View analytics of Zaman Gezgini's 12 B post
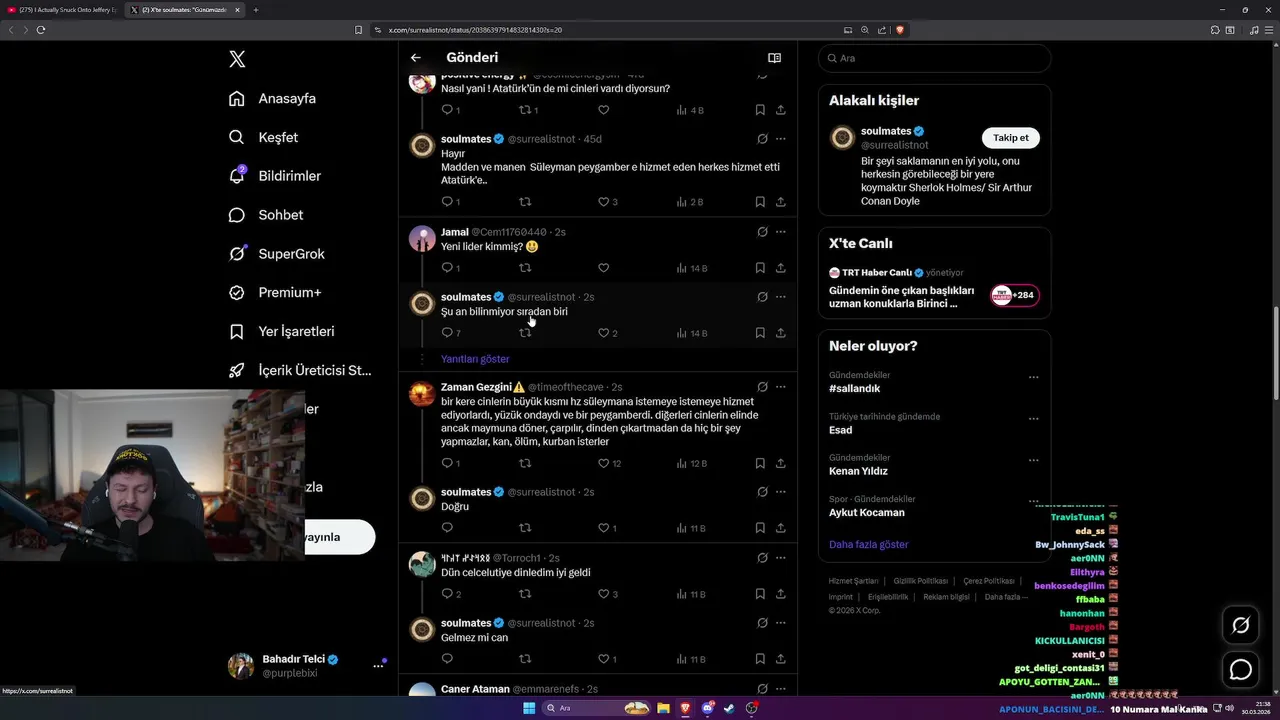Screen dimensions: 1280x720 click(x=692, y=464)
